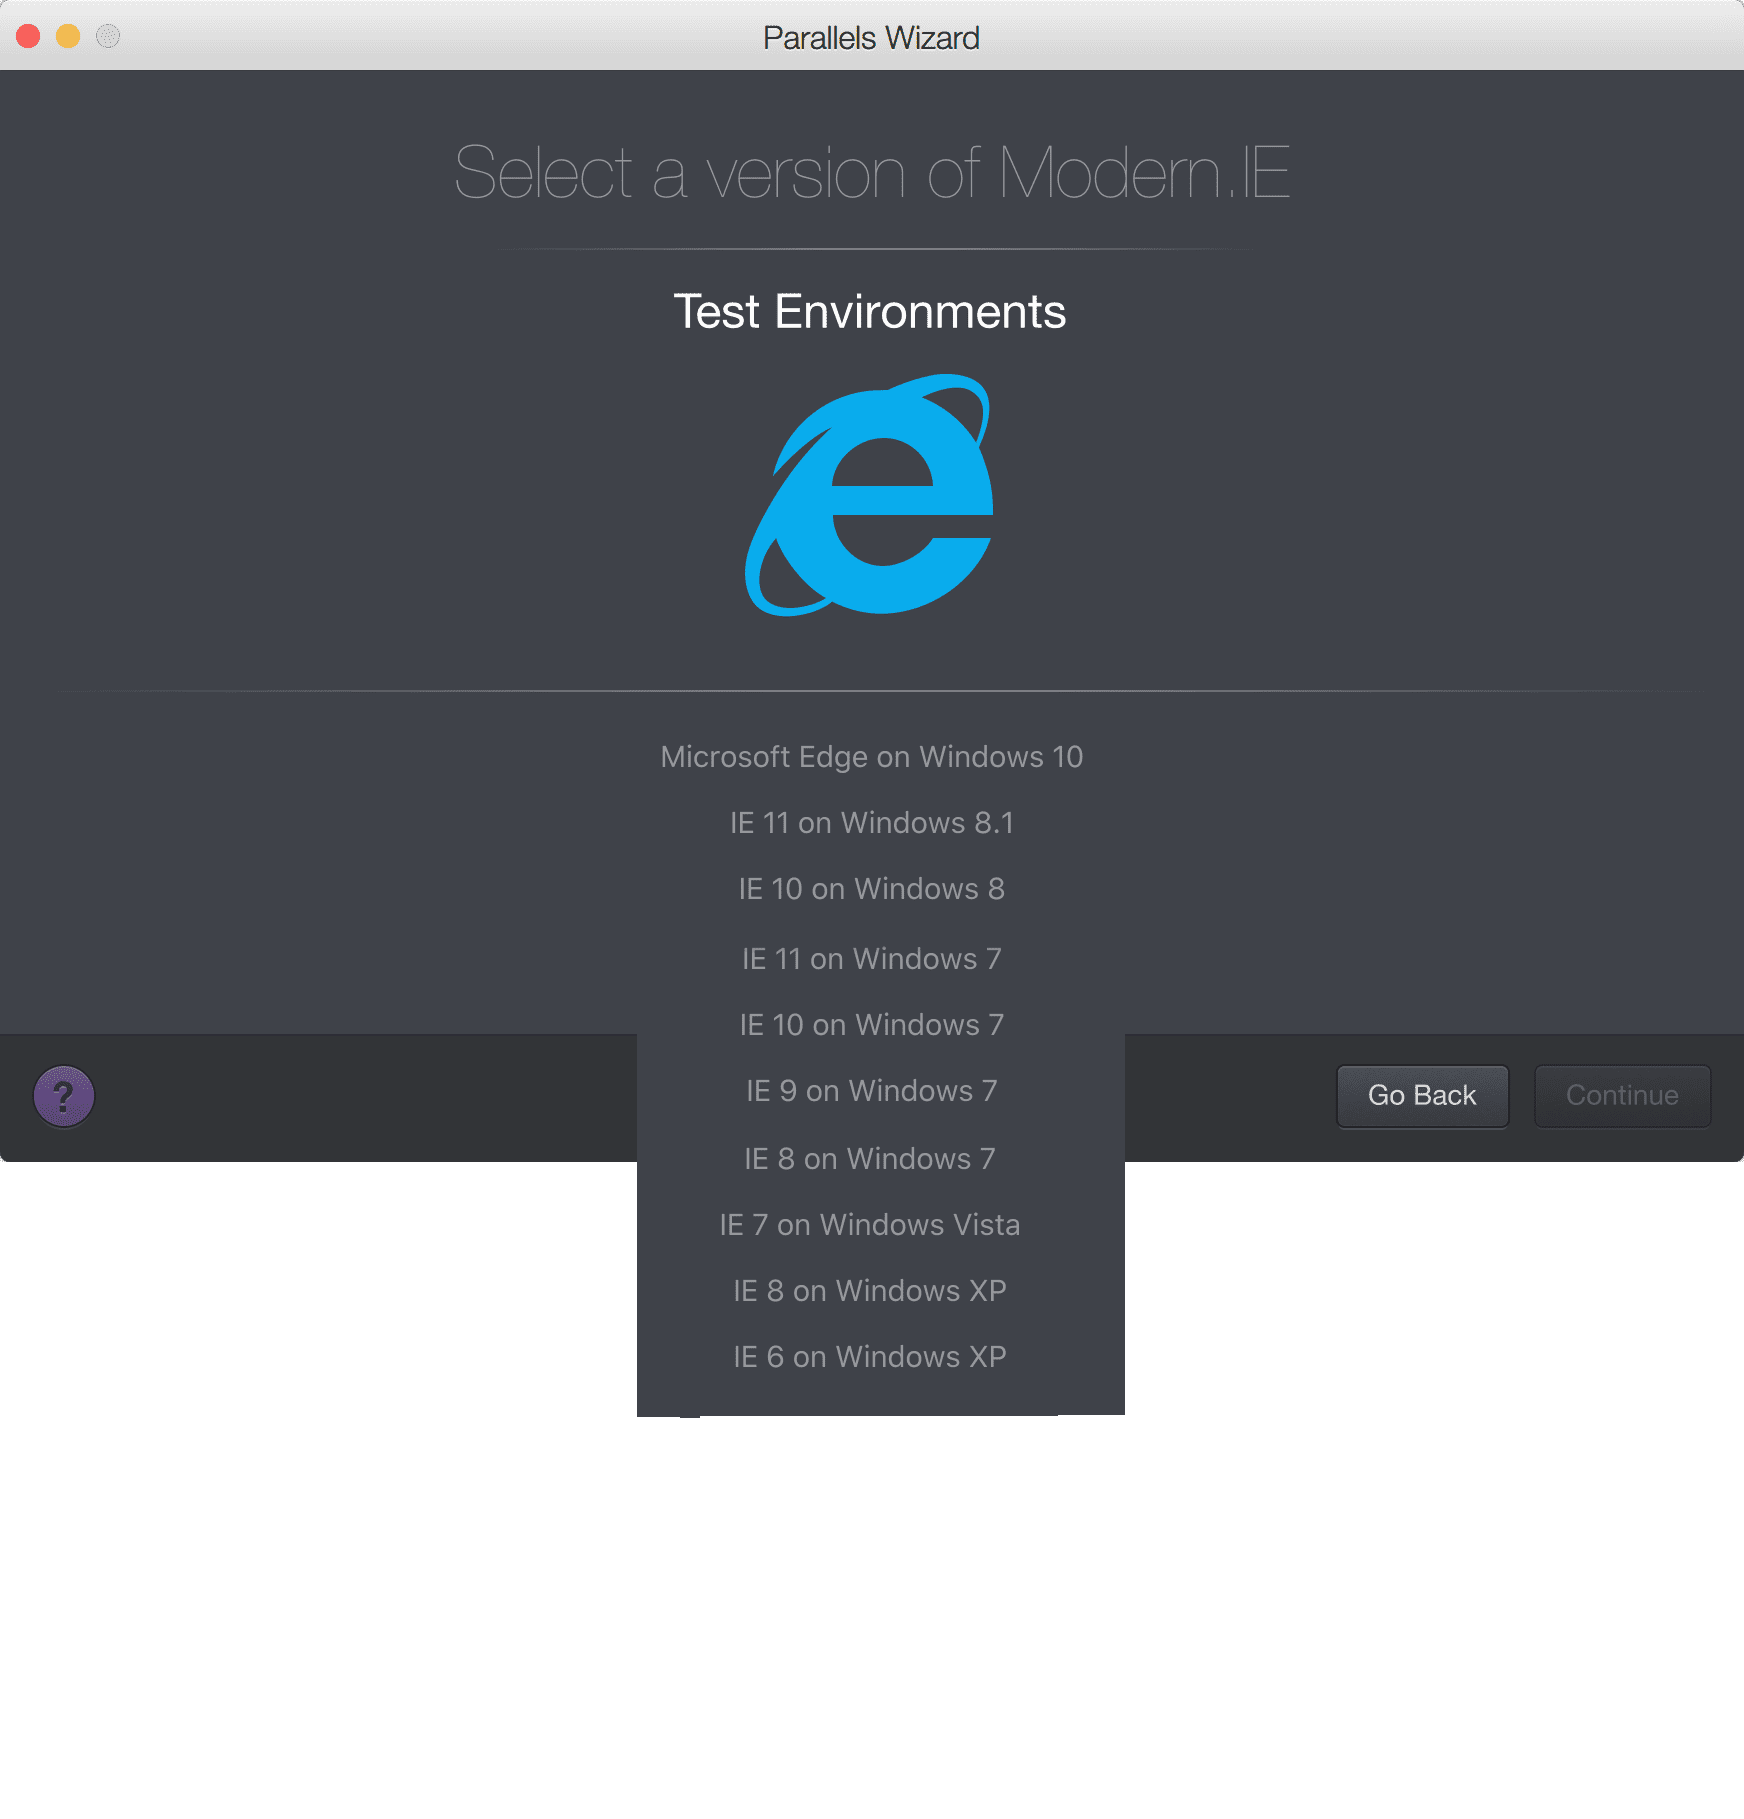Choose IE 11 on Windows 7

coord(871,959)
